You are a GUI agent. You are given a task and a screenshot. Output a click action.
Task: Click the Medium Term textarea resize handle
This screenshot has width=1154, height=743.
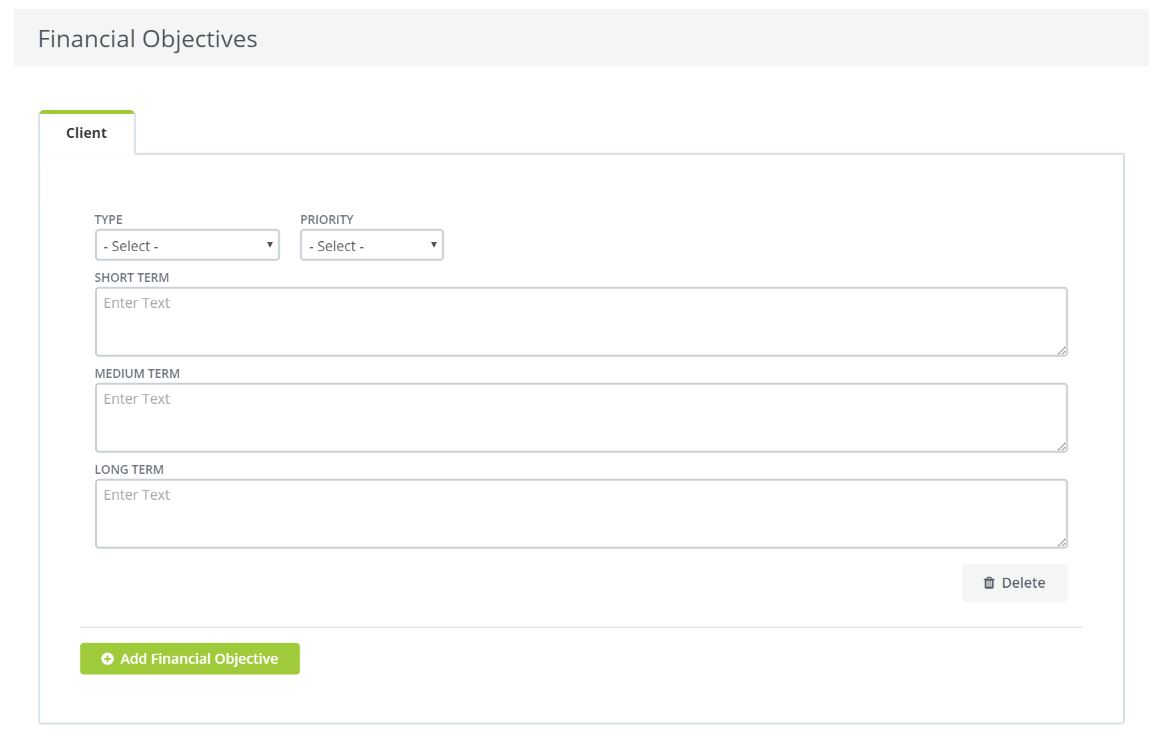1061,446
